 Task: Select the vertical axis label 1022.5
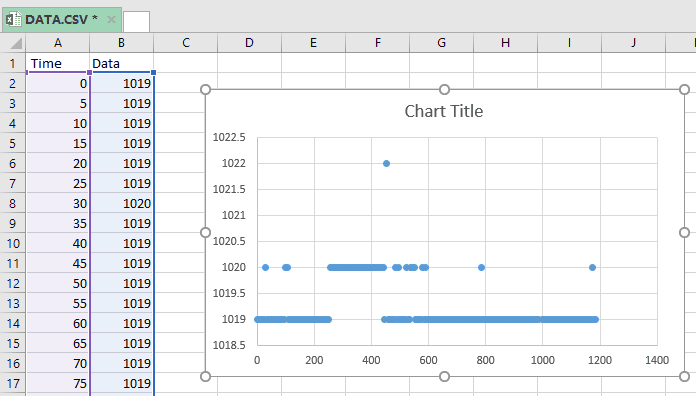[229, 137]
